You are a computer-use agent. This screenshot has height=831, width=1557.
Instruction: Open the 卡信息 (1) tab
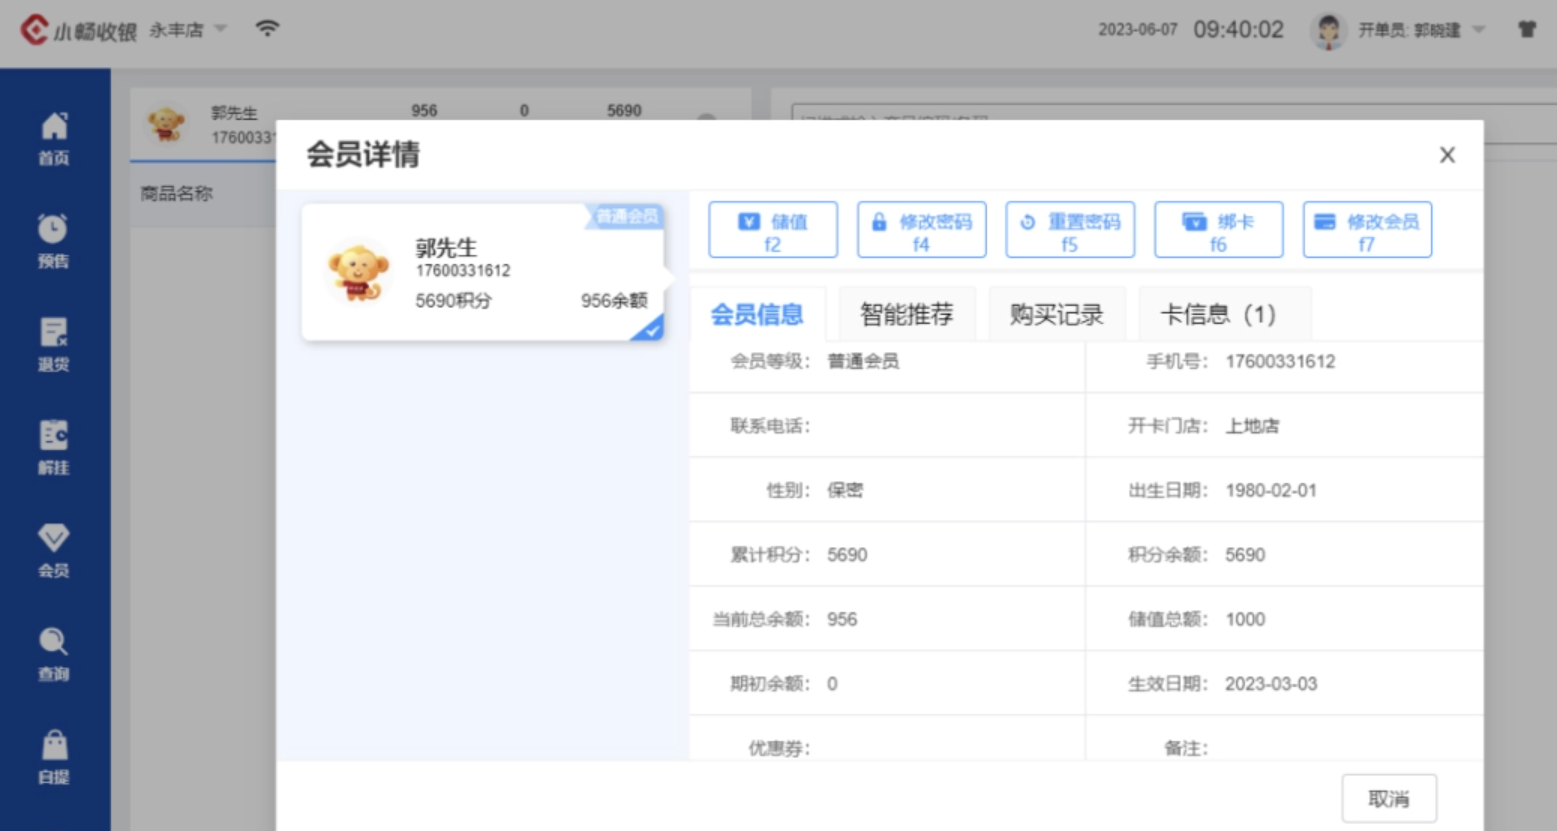1217,315
